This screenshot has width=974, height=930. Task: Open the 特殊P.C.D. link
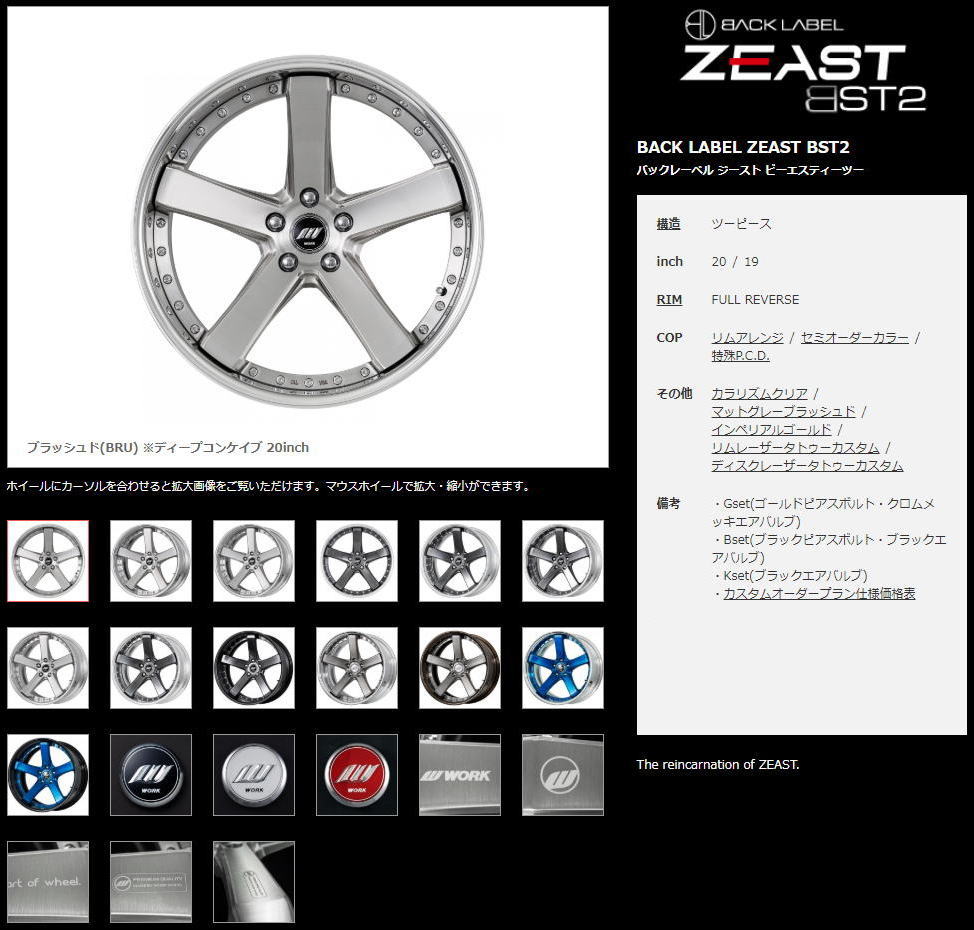pos(739,356)
